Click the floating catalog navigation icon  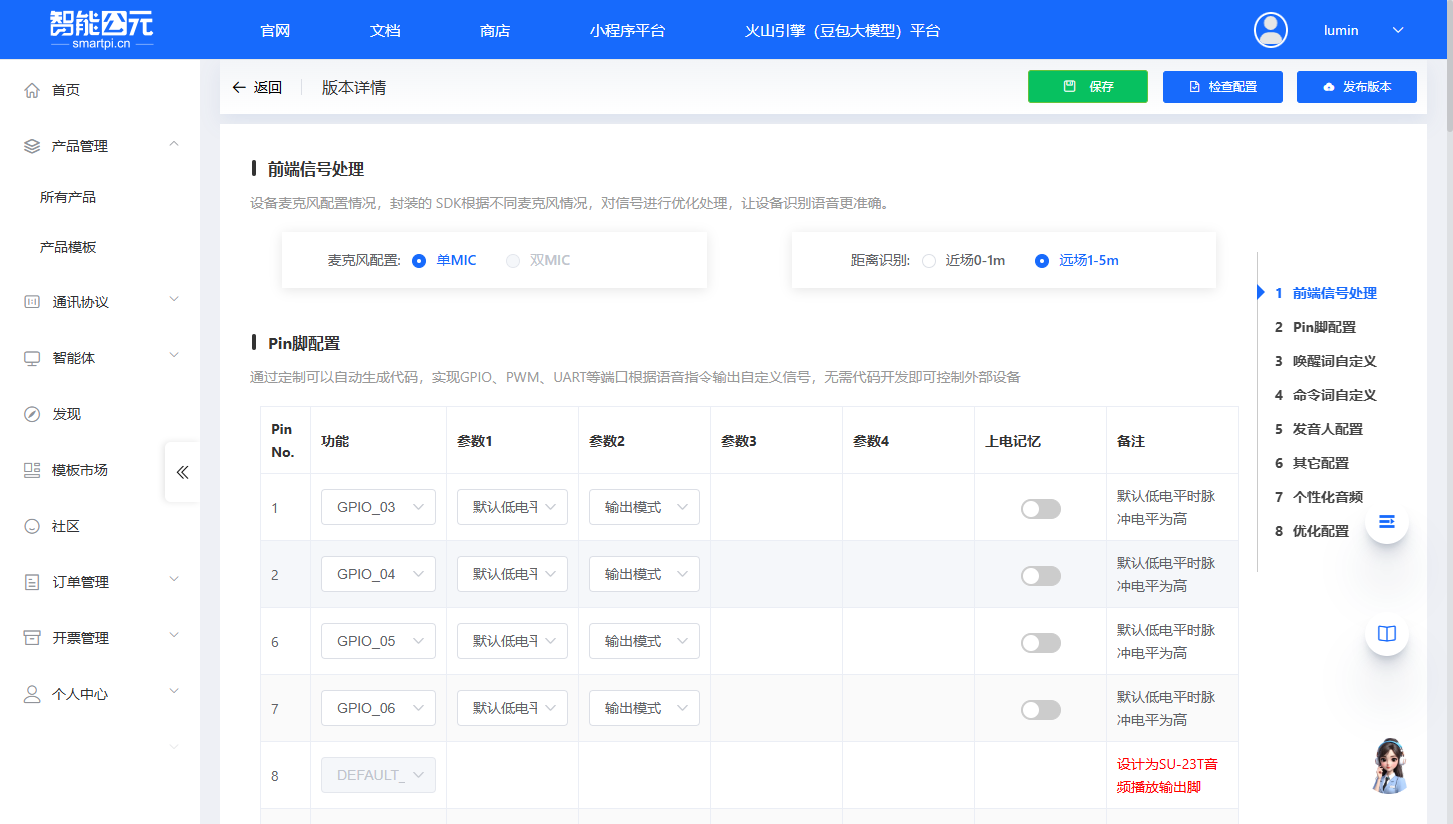click(1386, 521)
